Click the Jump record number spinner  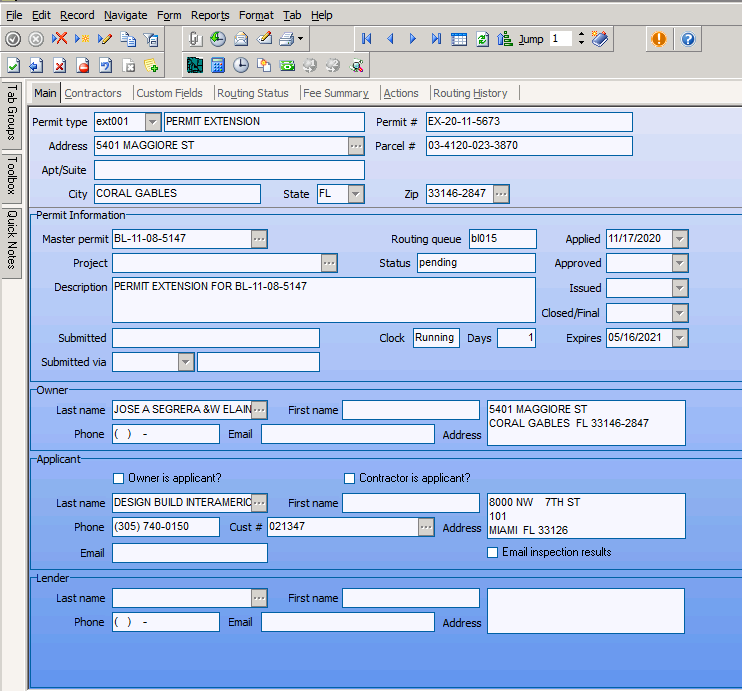point(581,39)
